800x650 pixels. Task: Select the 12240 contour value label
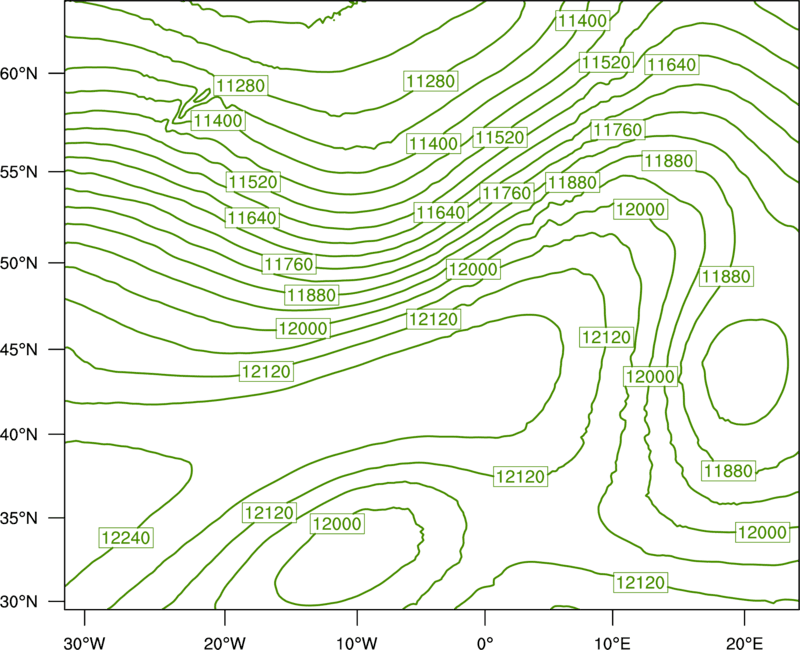126,538
